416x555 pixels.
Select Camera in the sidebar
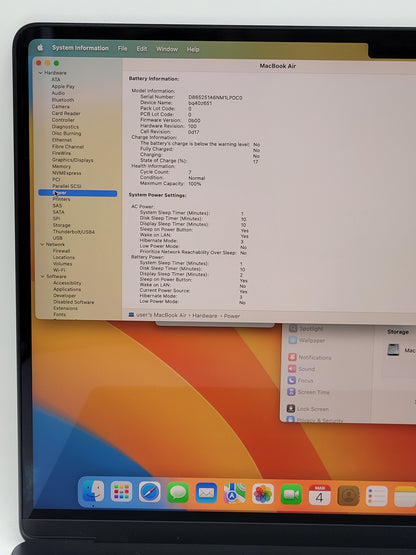61,106
